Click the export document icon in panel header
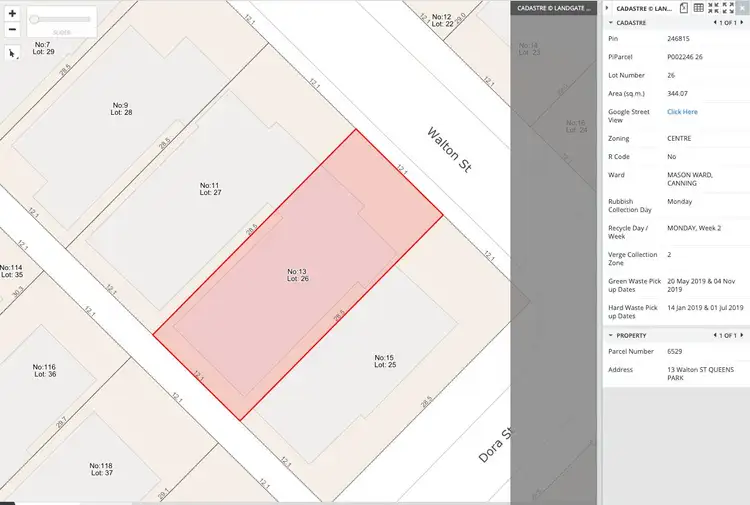The width and height of the screenshot is (750, 505). pyautogui.click(x=683, y=8)
